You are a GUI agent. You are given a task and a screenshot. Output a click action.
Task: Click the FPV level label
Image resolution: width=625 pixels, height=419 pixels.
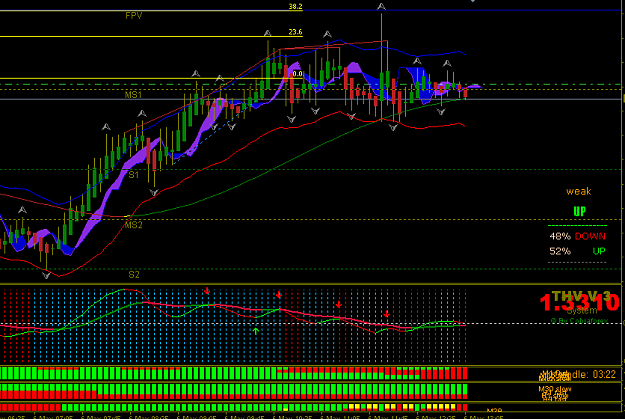(134, 16)
